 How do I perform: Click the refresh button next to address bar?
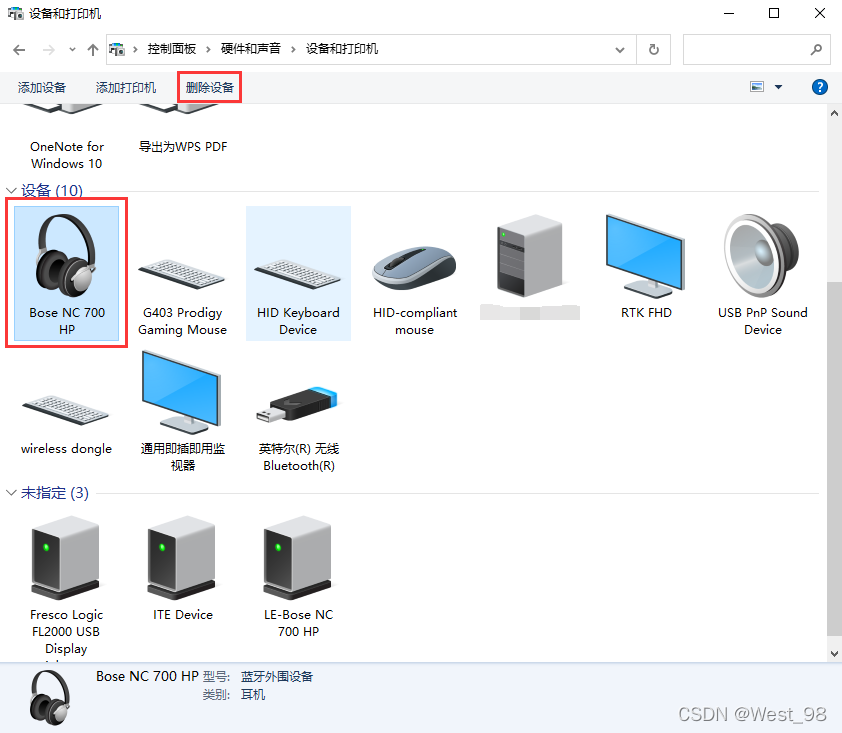click(x=654, y=49)
